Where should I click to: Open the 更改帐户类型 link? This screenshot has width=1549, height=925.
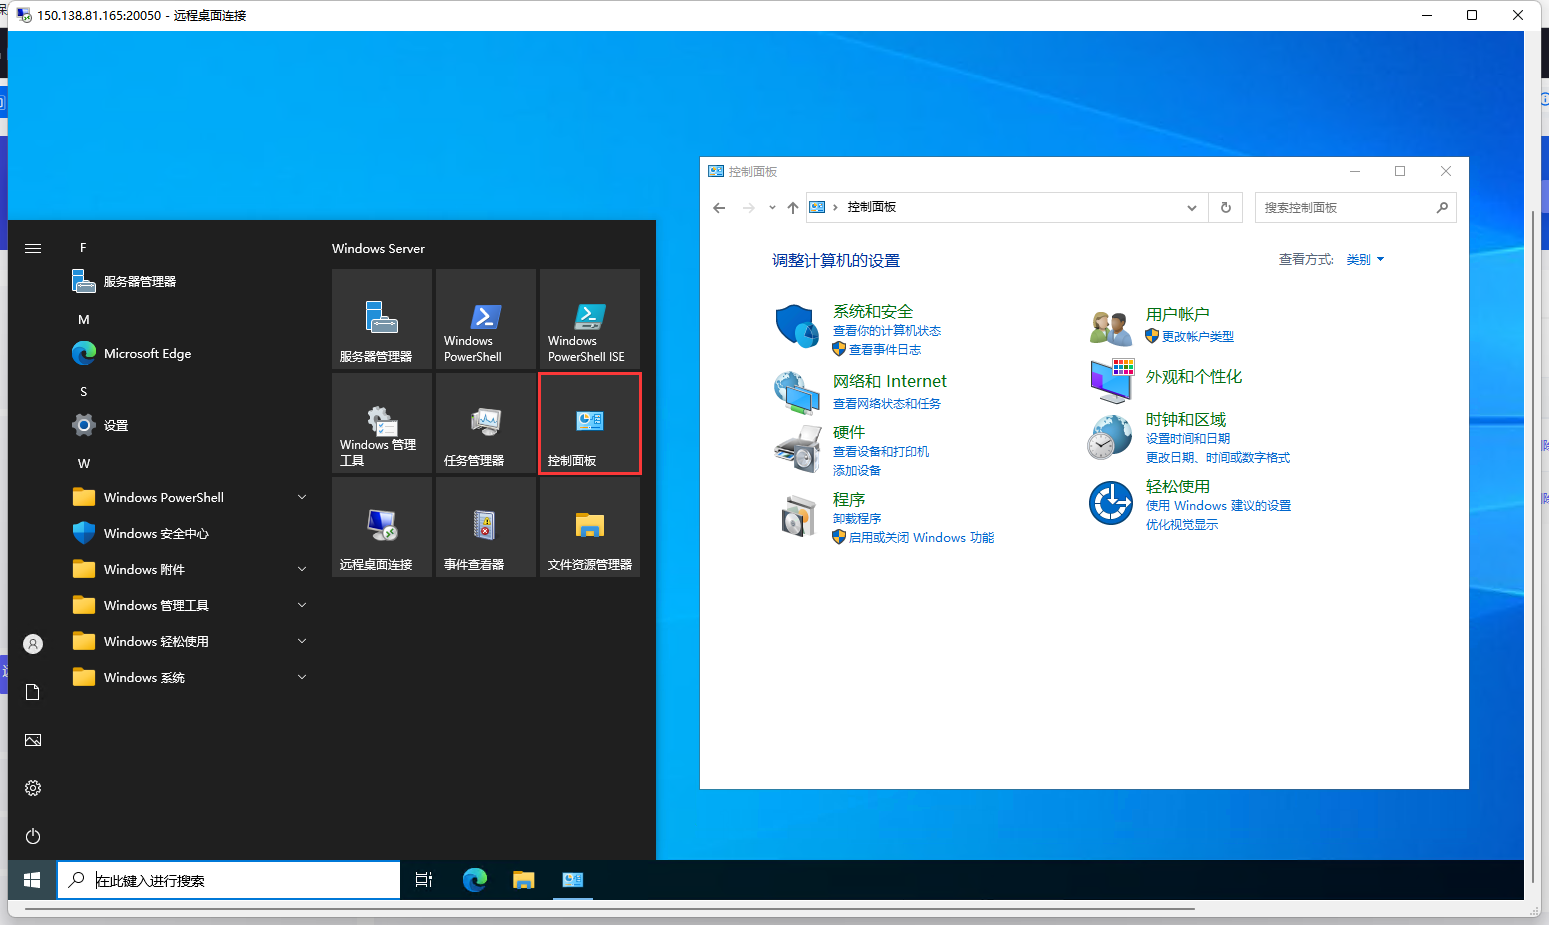click(1198, 337)
